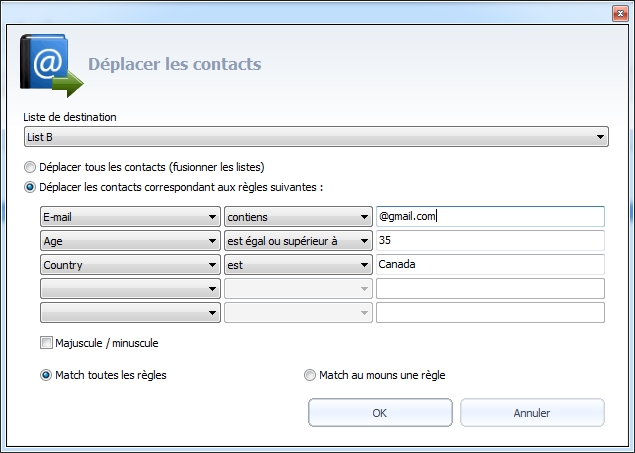This screenshot has height=453, width=635.
Task: Click the Canada value field
Action: pyautogui.click(x=490, y=265)
